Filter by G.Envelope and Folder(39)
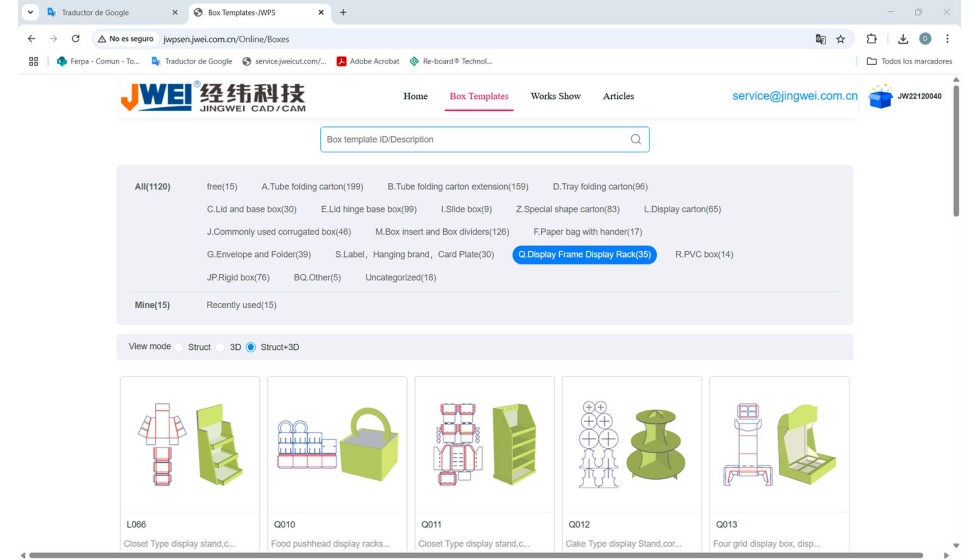Viewport: 980px width, 560px height. click(x=259, y=254)
